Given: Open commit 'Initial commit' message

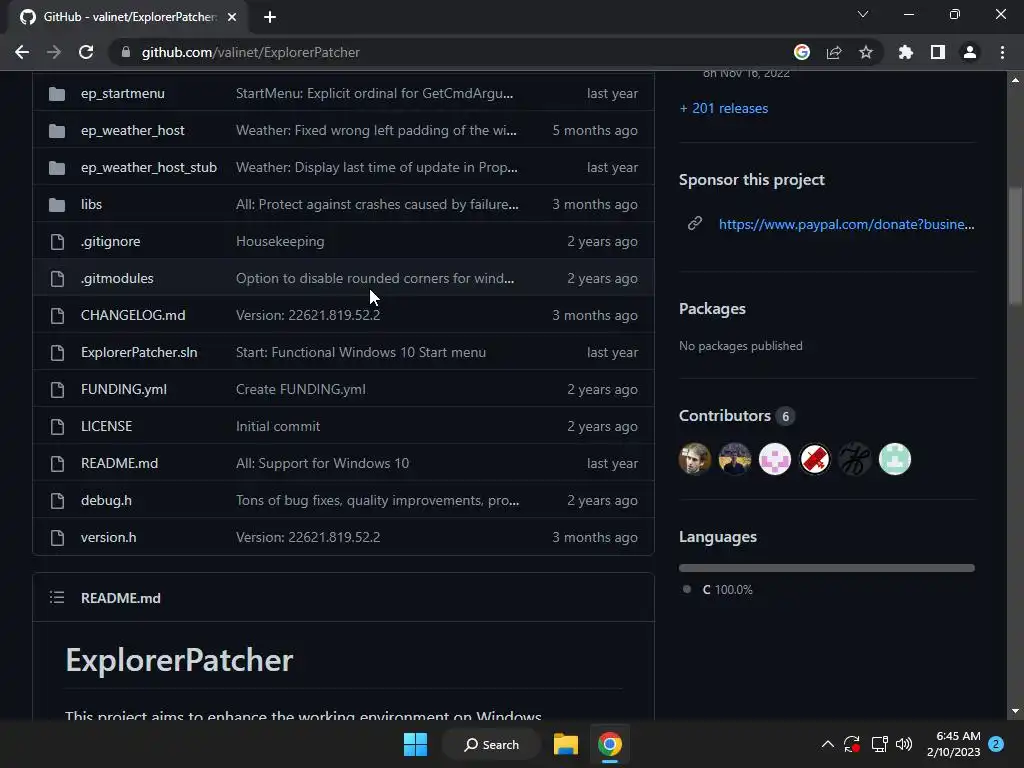Looking at the screenshot, I should coord(278,426).
